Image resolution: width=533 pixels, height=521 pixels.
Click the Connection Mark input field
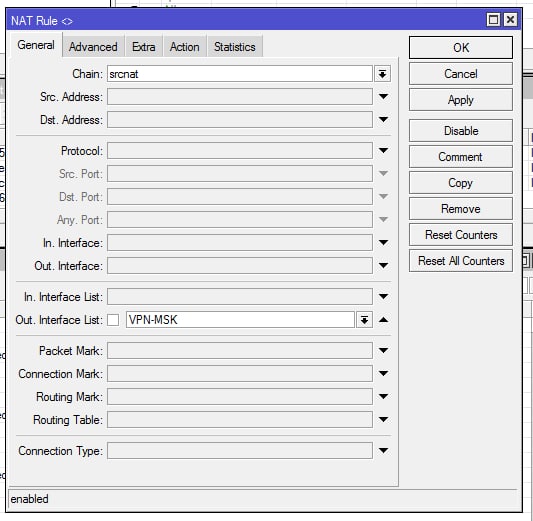(240, 374)
